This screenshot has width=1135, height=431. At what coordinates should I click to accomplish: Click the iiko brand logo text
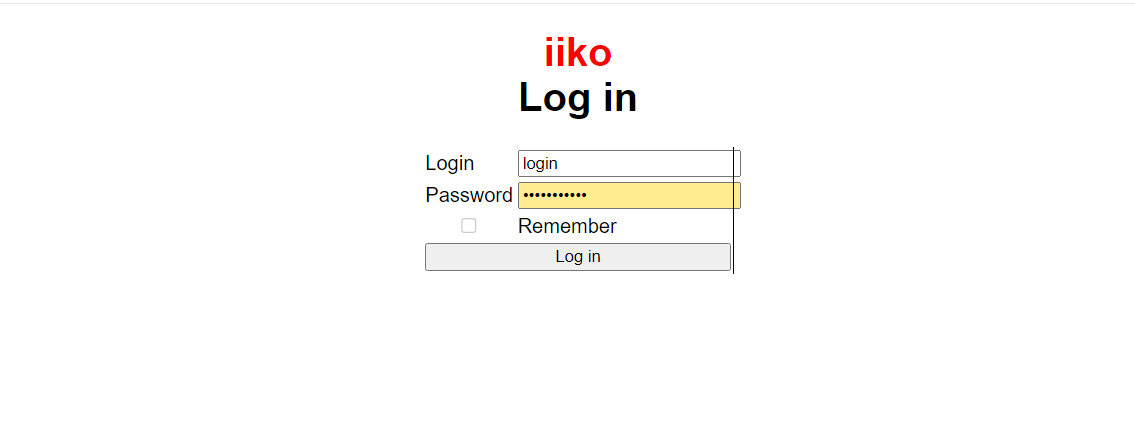(x=577, y=53)
